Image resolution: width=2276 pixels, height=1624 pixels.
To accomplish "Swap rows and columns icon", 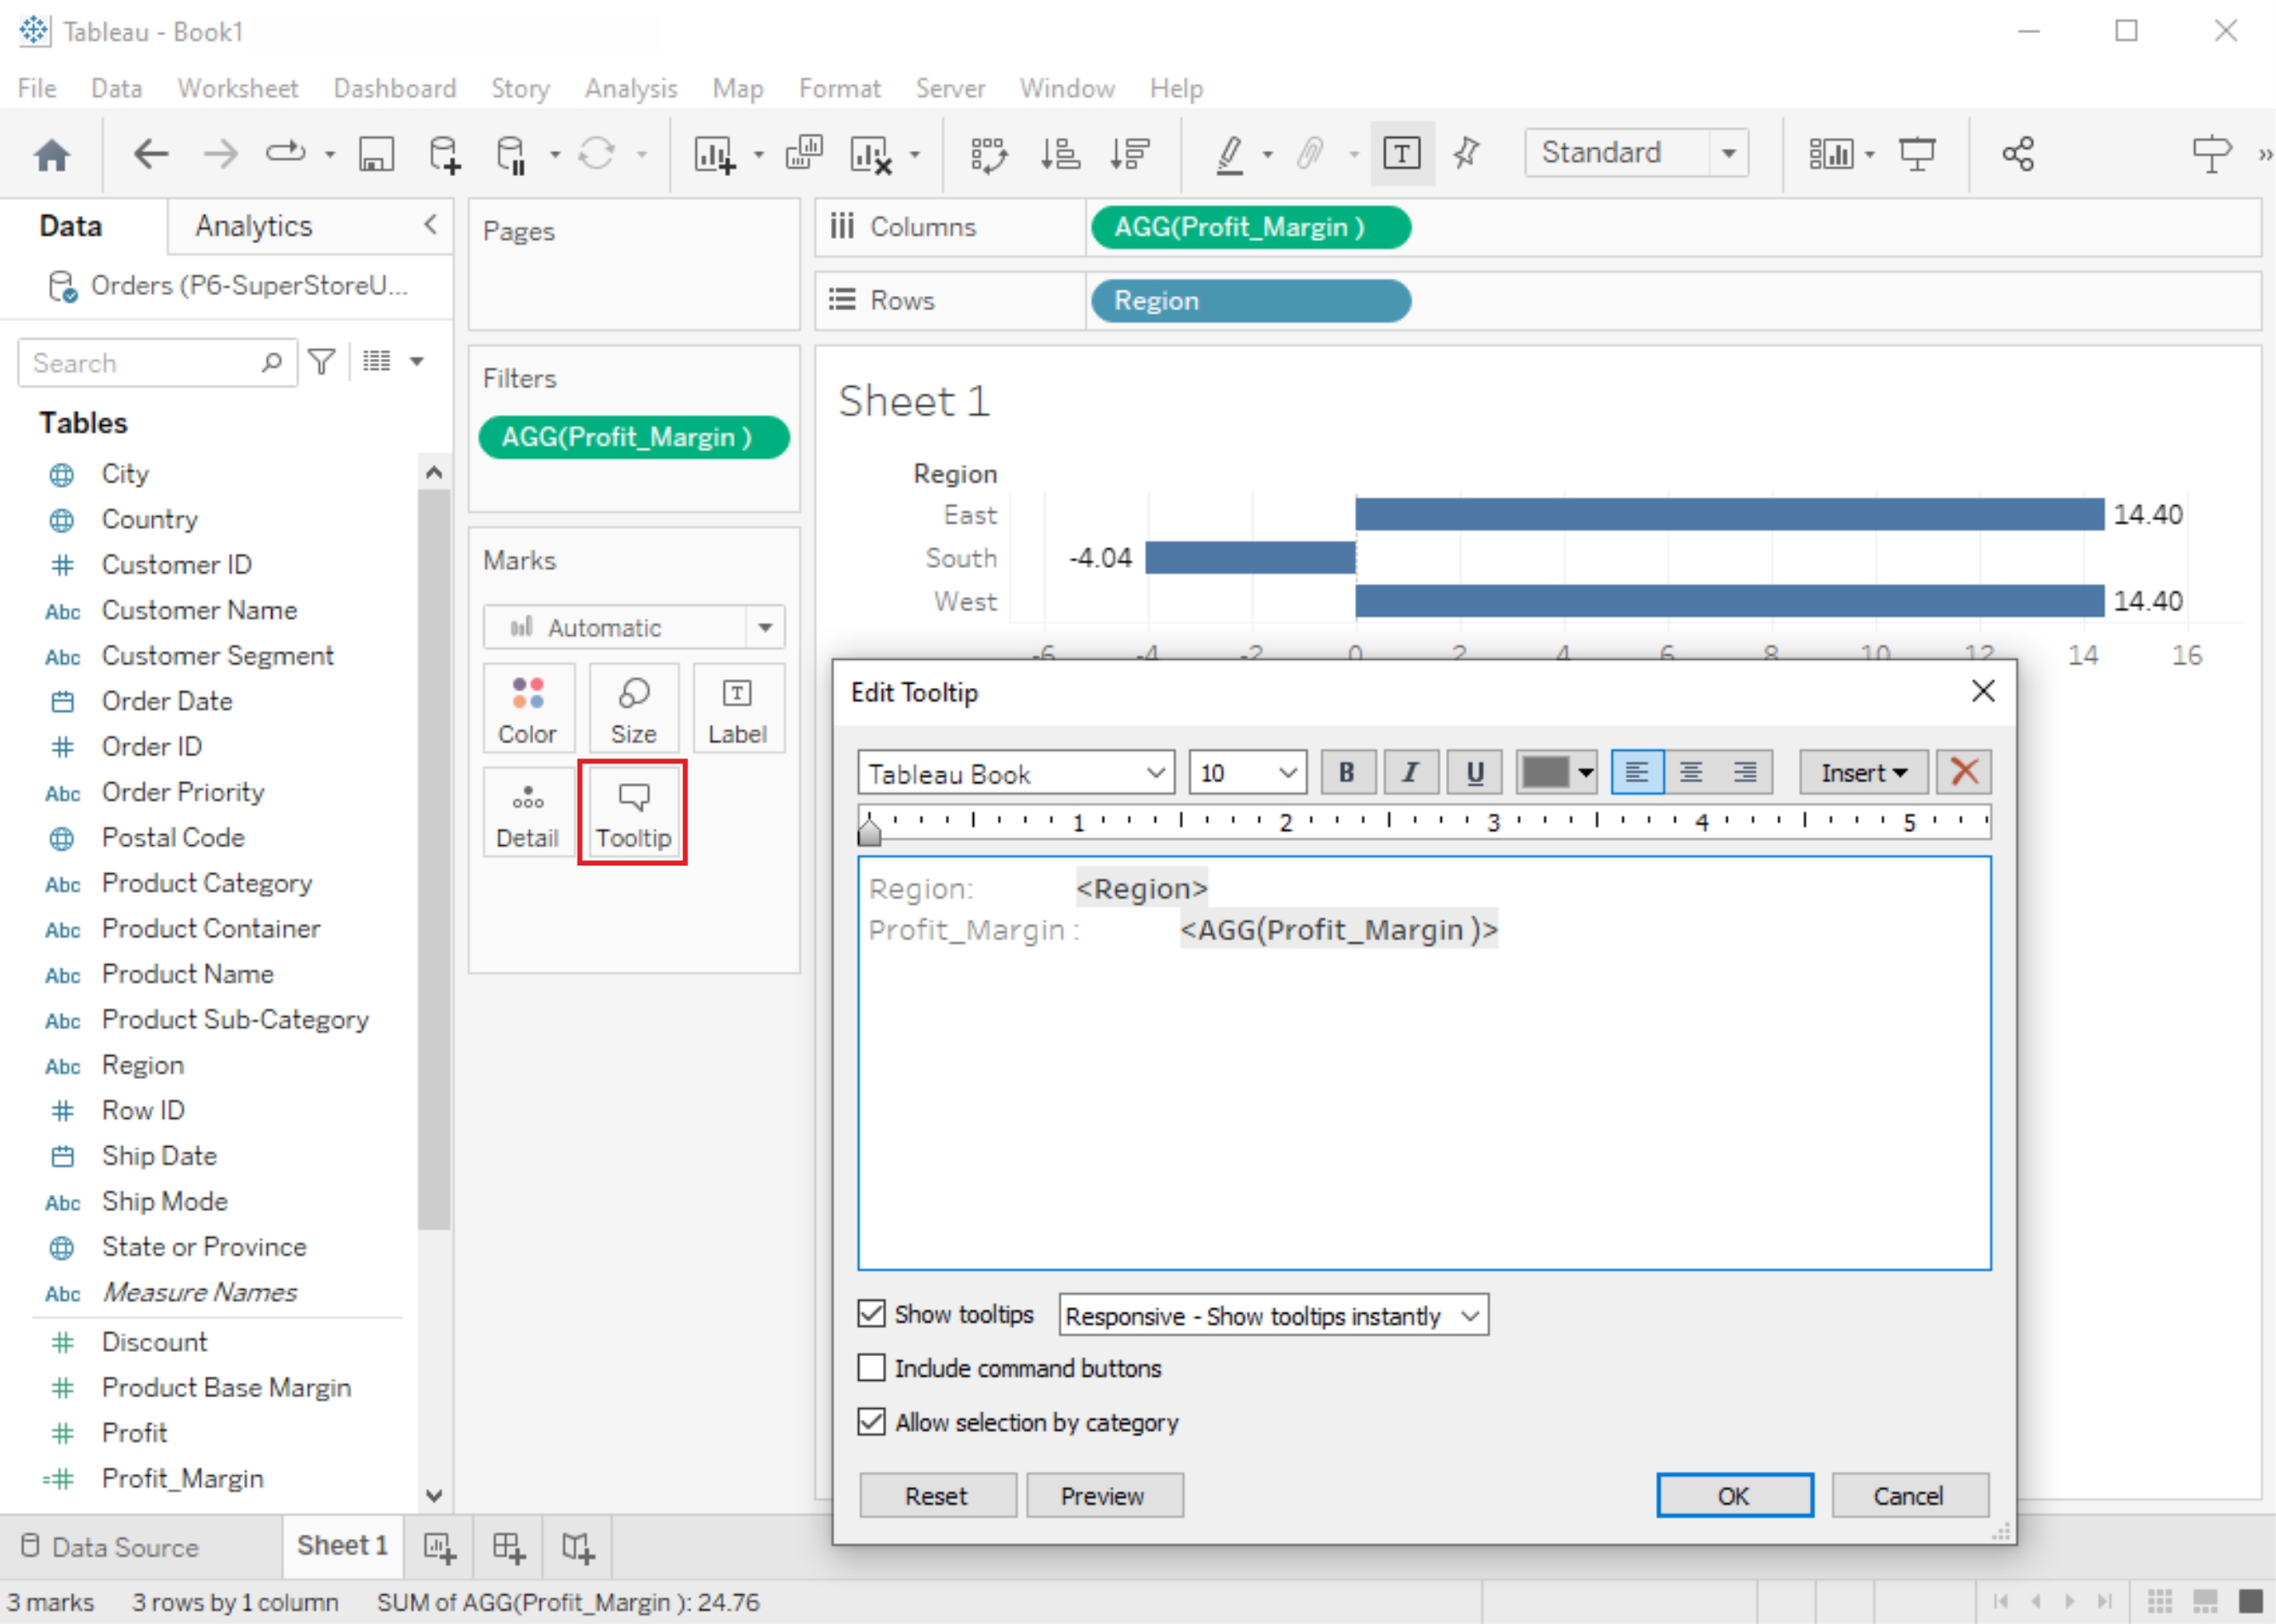I will [988, 154].
